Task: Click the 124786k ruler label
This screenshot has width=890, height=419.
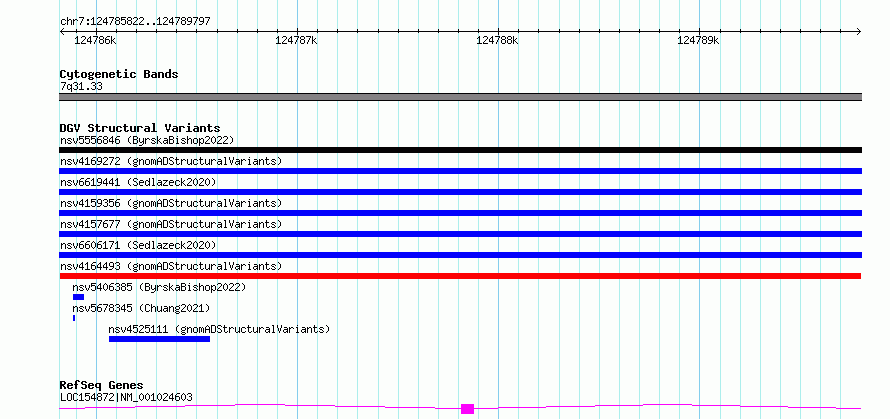Action: 95,41
